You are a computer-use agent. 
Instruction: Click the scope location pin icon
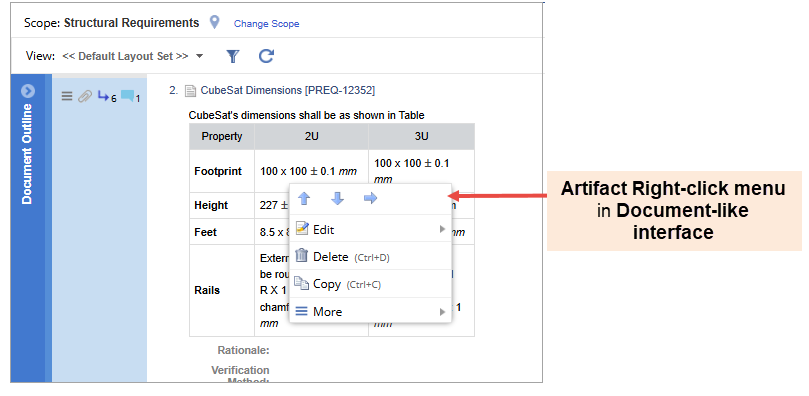215,22
